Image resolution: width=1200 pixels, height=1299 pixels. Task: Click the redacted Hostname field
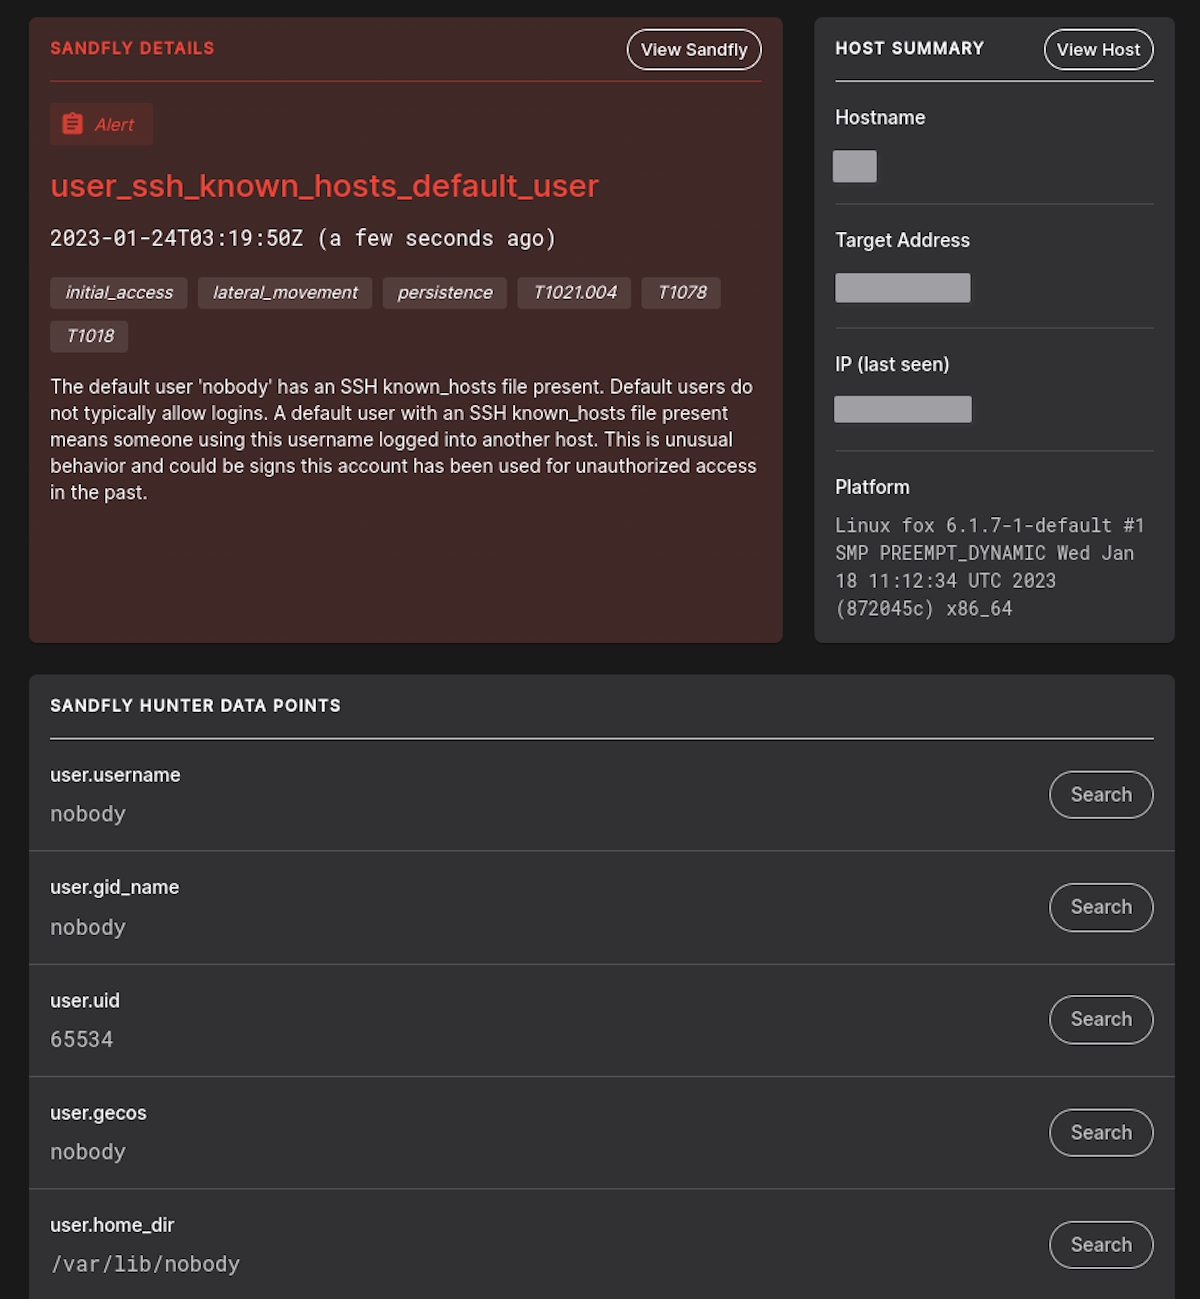[x=854, y=166]
